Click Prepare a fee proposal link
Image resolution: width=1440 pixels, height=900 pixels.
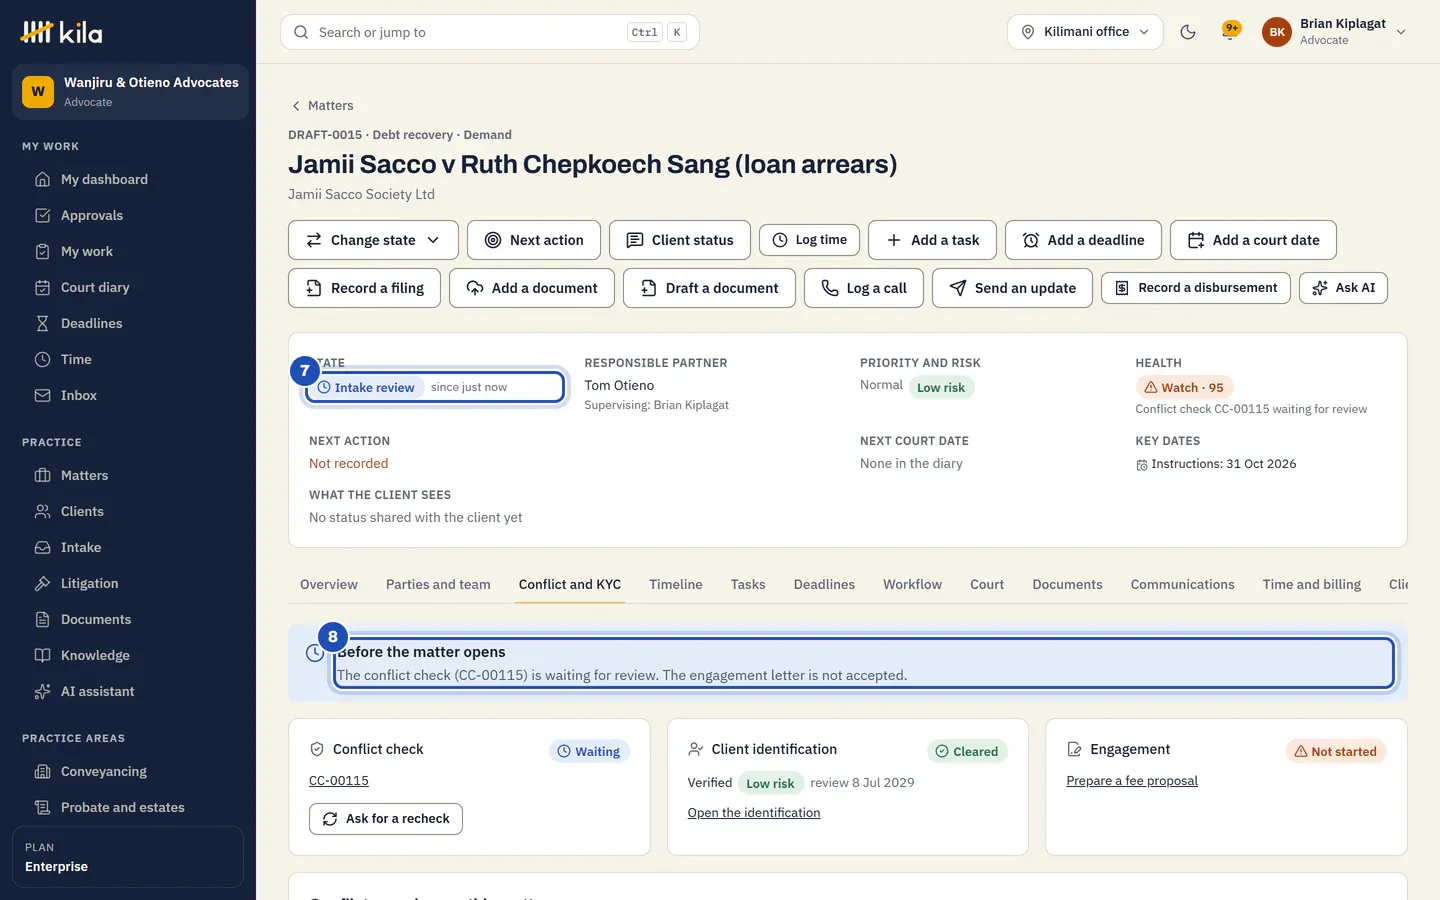(x=1132, y=781)
